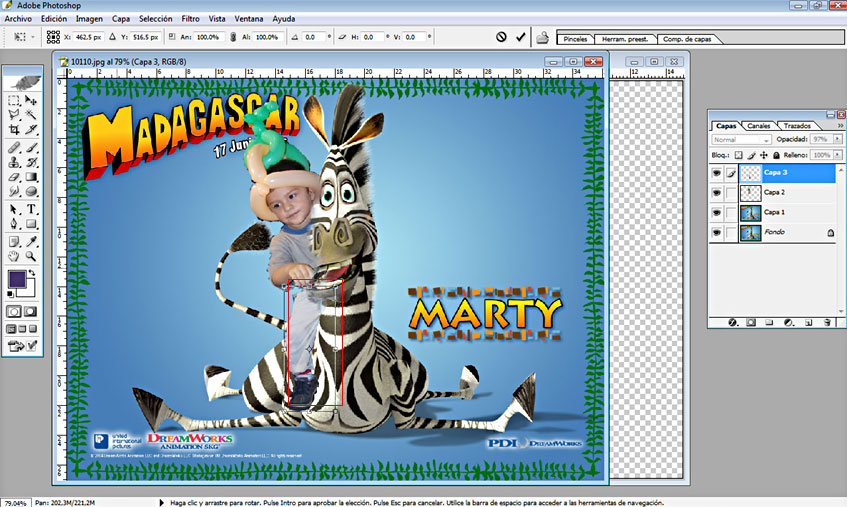Reset default black and white colors
This screenshot has height=507, width=847.
pyautogui.click(x=10, y=294)
